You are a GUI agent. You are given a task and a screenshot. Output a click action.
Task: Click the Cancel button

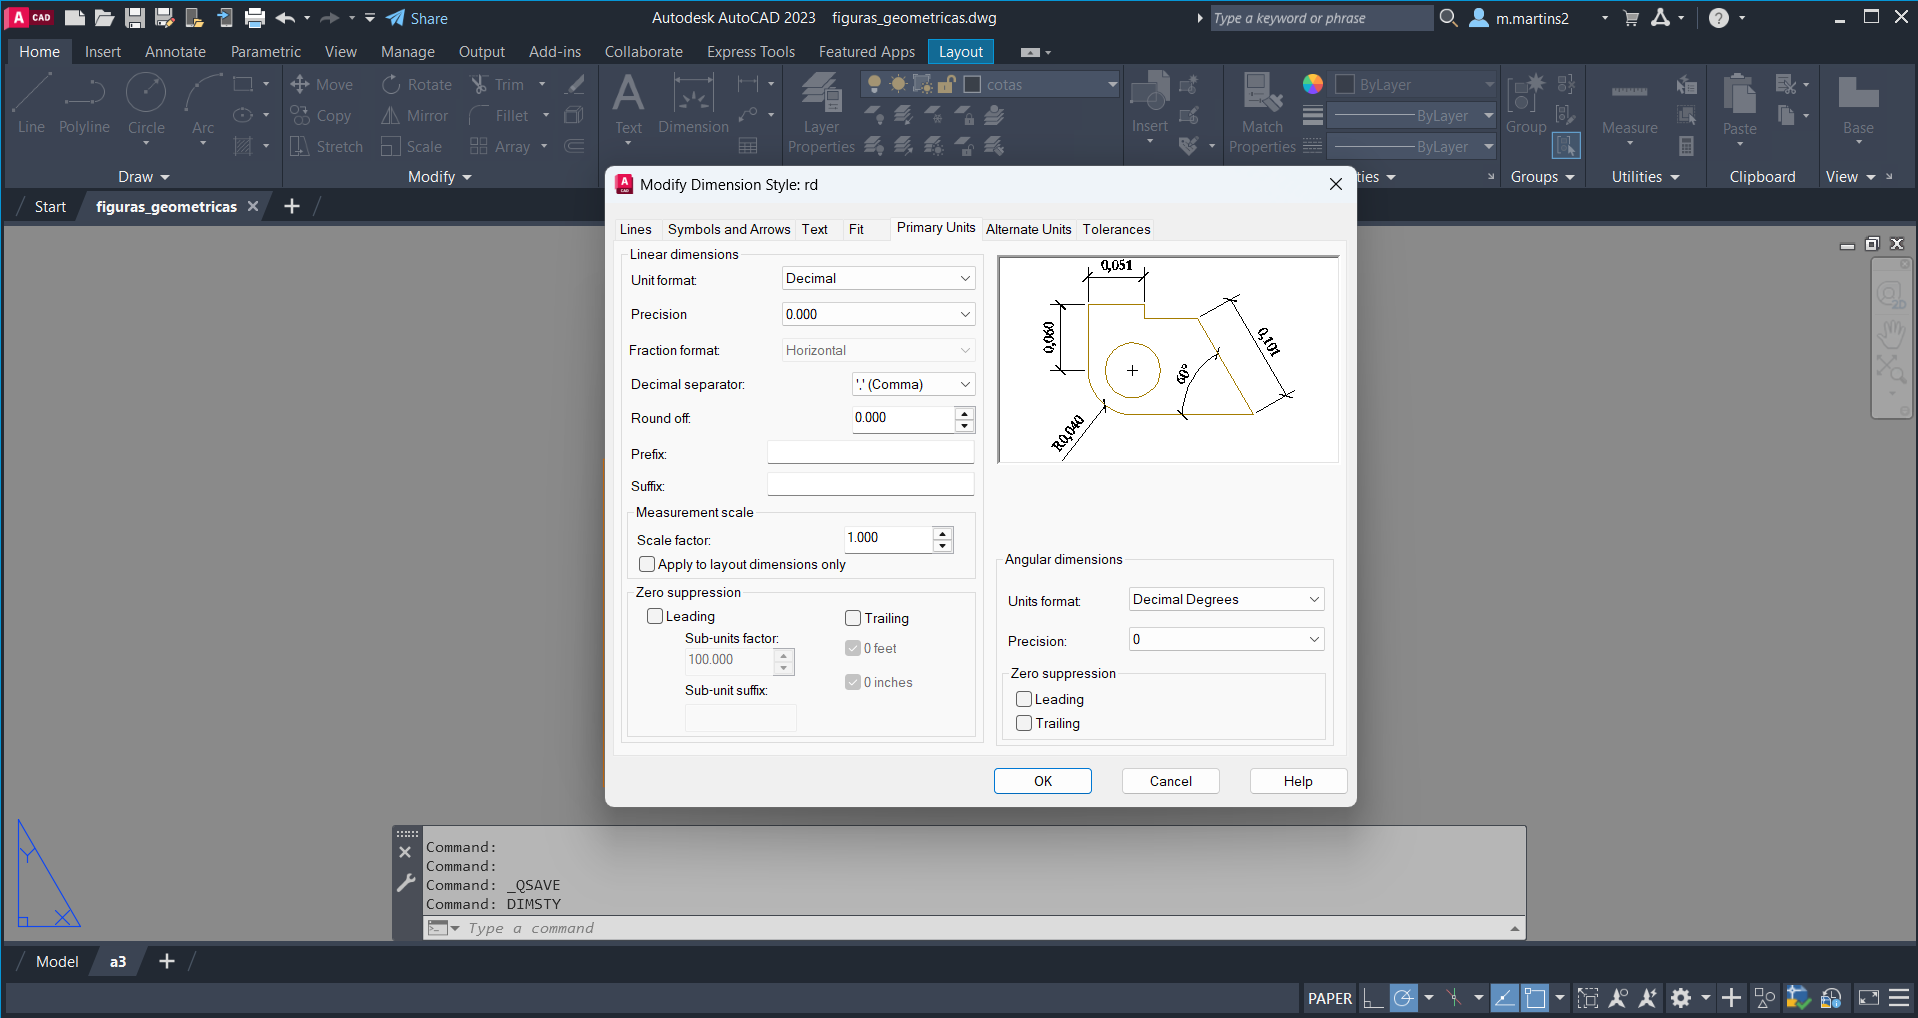(x=1170, y=782)
